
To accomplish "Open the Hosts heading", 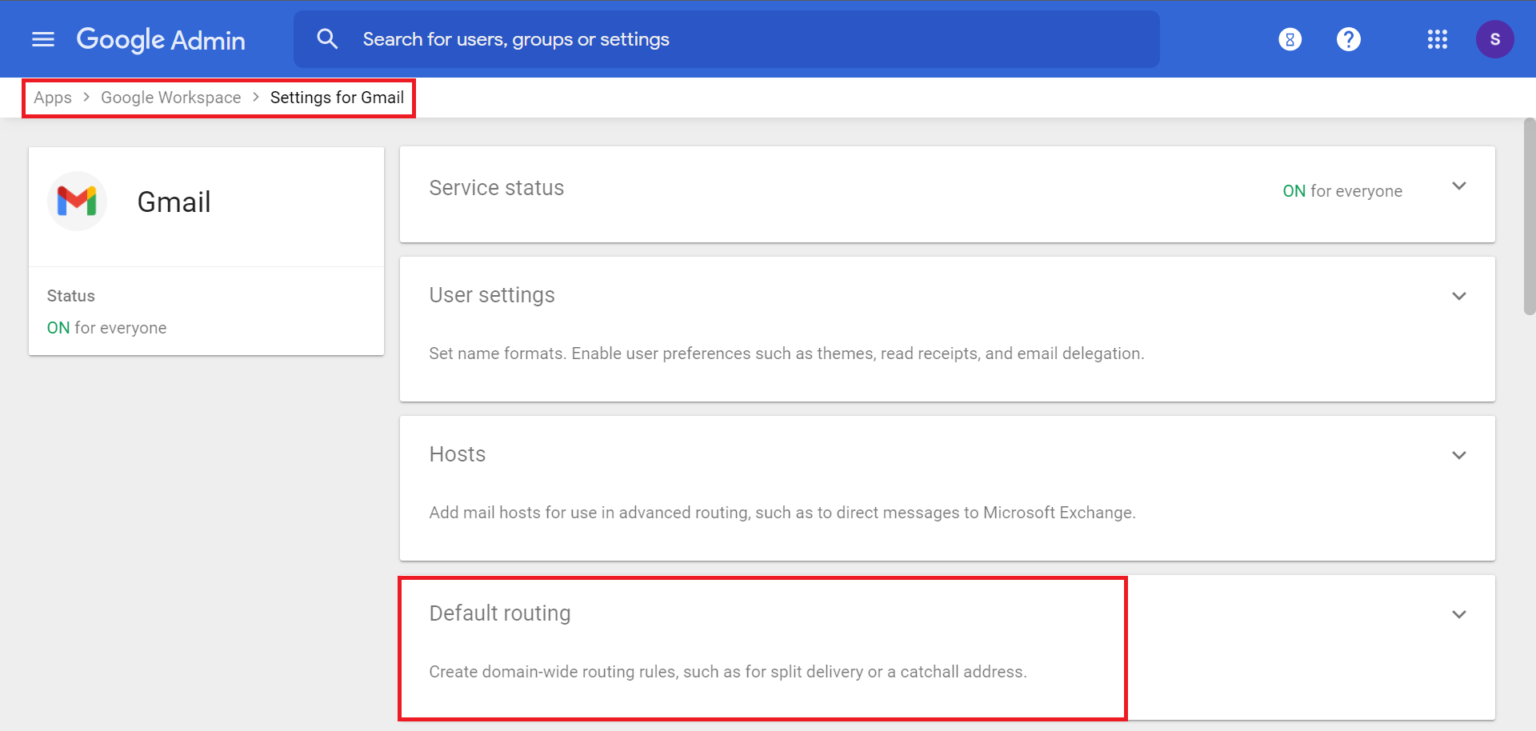I will [x=457, y=454].
